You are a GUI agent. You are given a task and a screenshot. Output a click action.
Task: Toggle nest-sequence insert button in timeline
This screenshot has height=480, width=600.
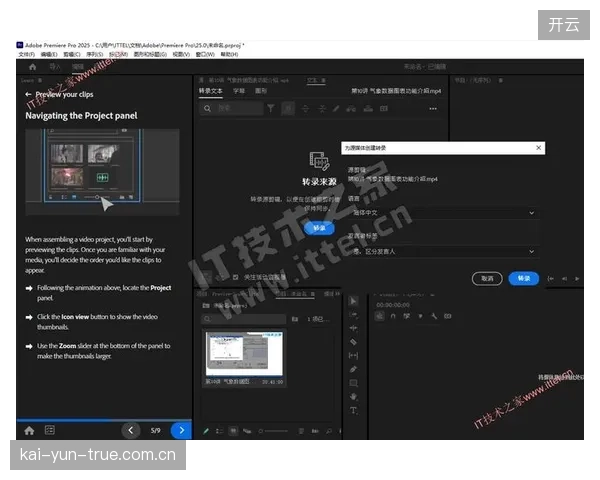pyautogui.click(x=379, y=316)
